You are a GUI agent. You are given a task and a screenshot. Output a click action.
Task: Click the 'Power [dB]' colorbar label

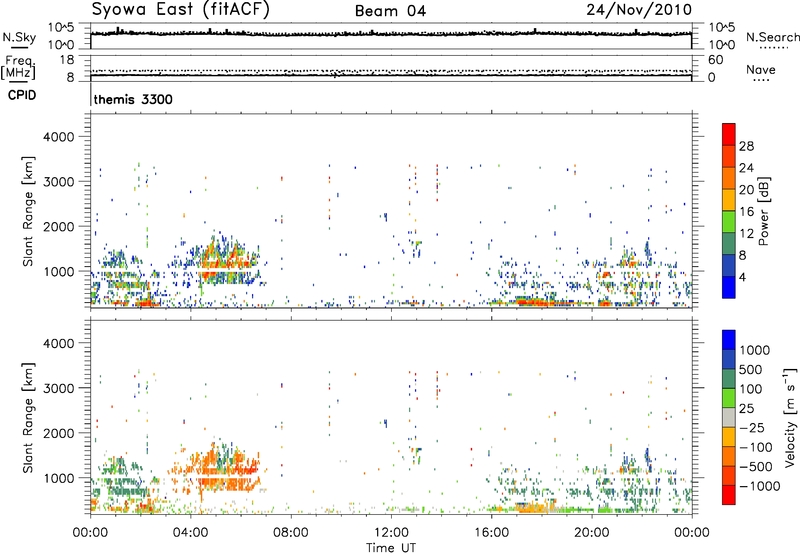[x=763, y=211]
